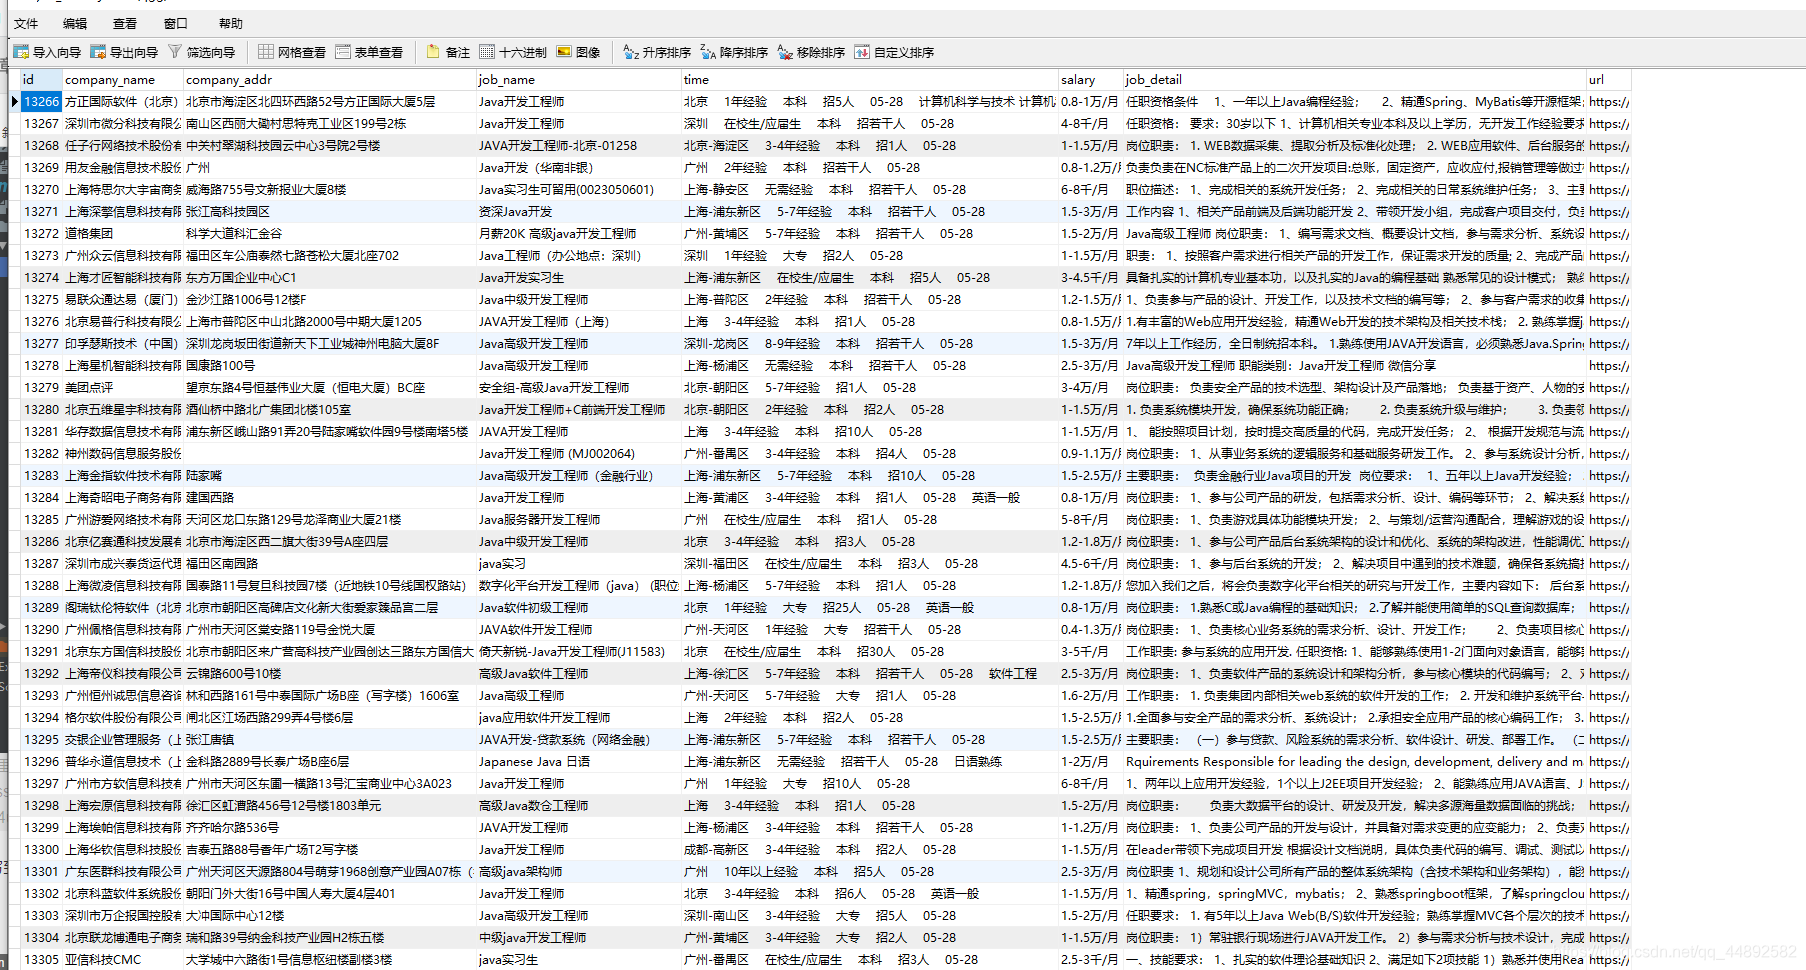Launch the 筛选向导 filter wizard

(202, 52)
